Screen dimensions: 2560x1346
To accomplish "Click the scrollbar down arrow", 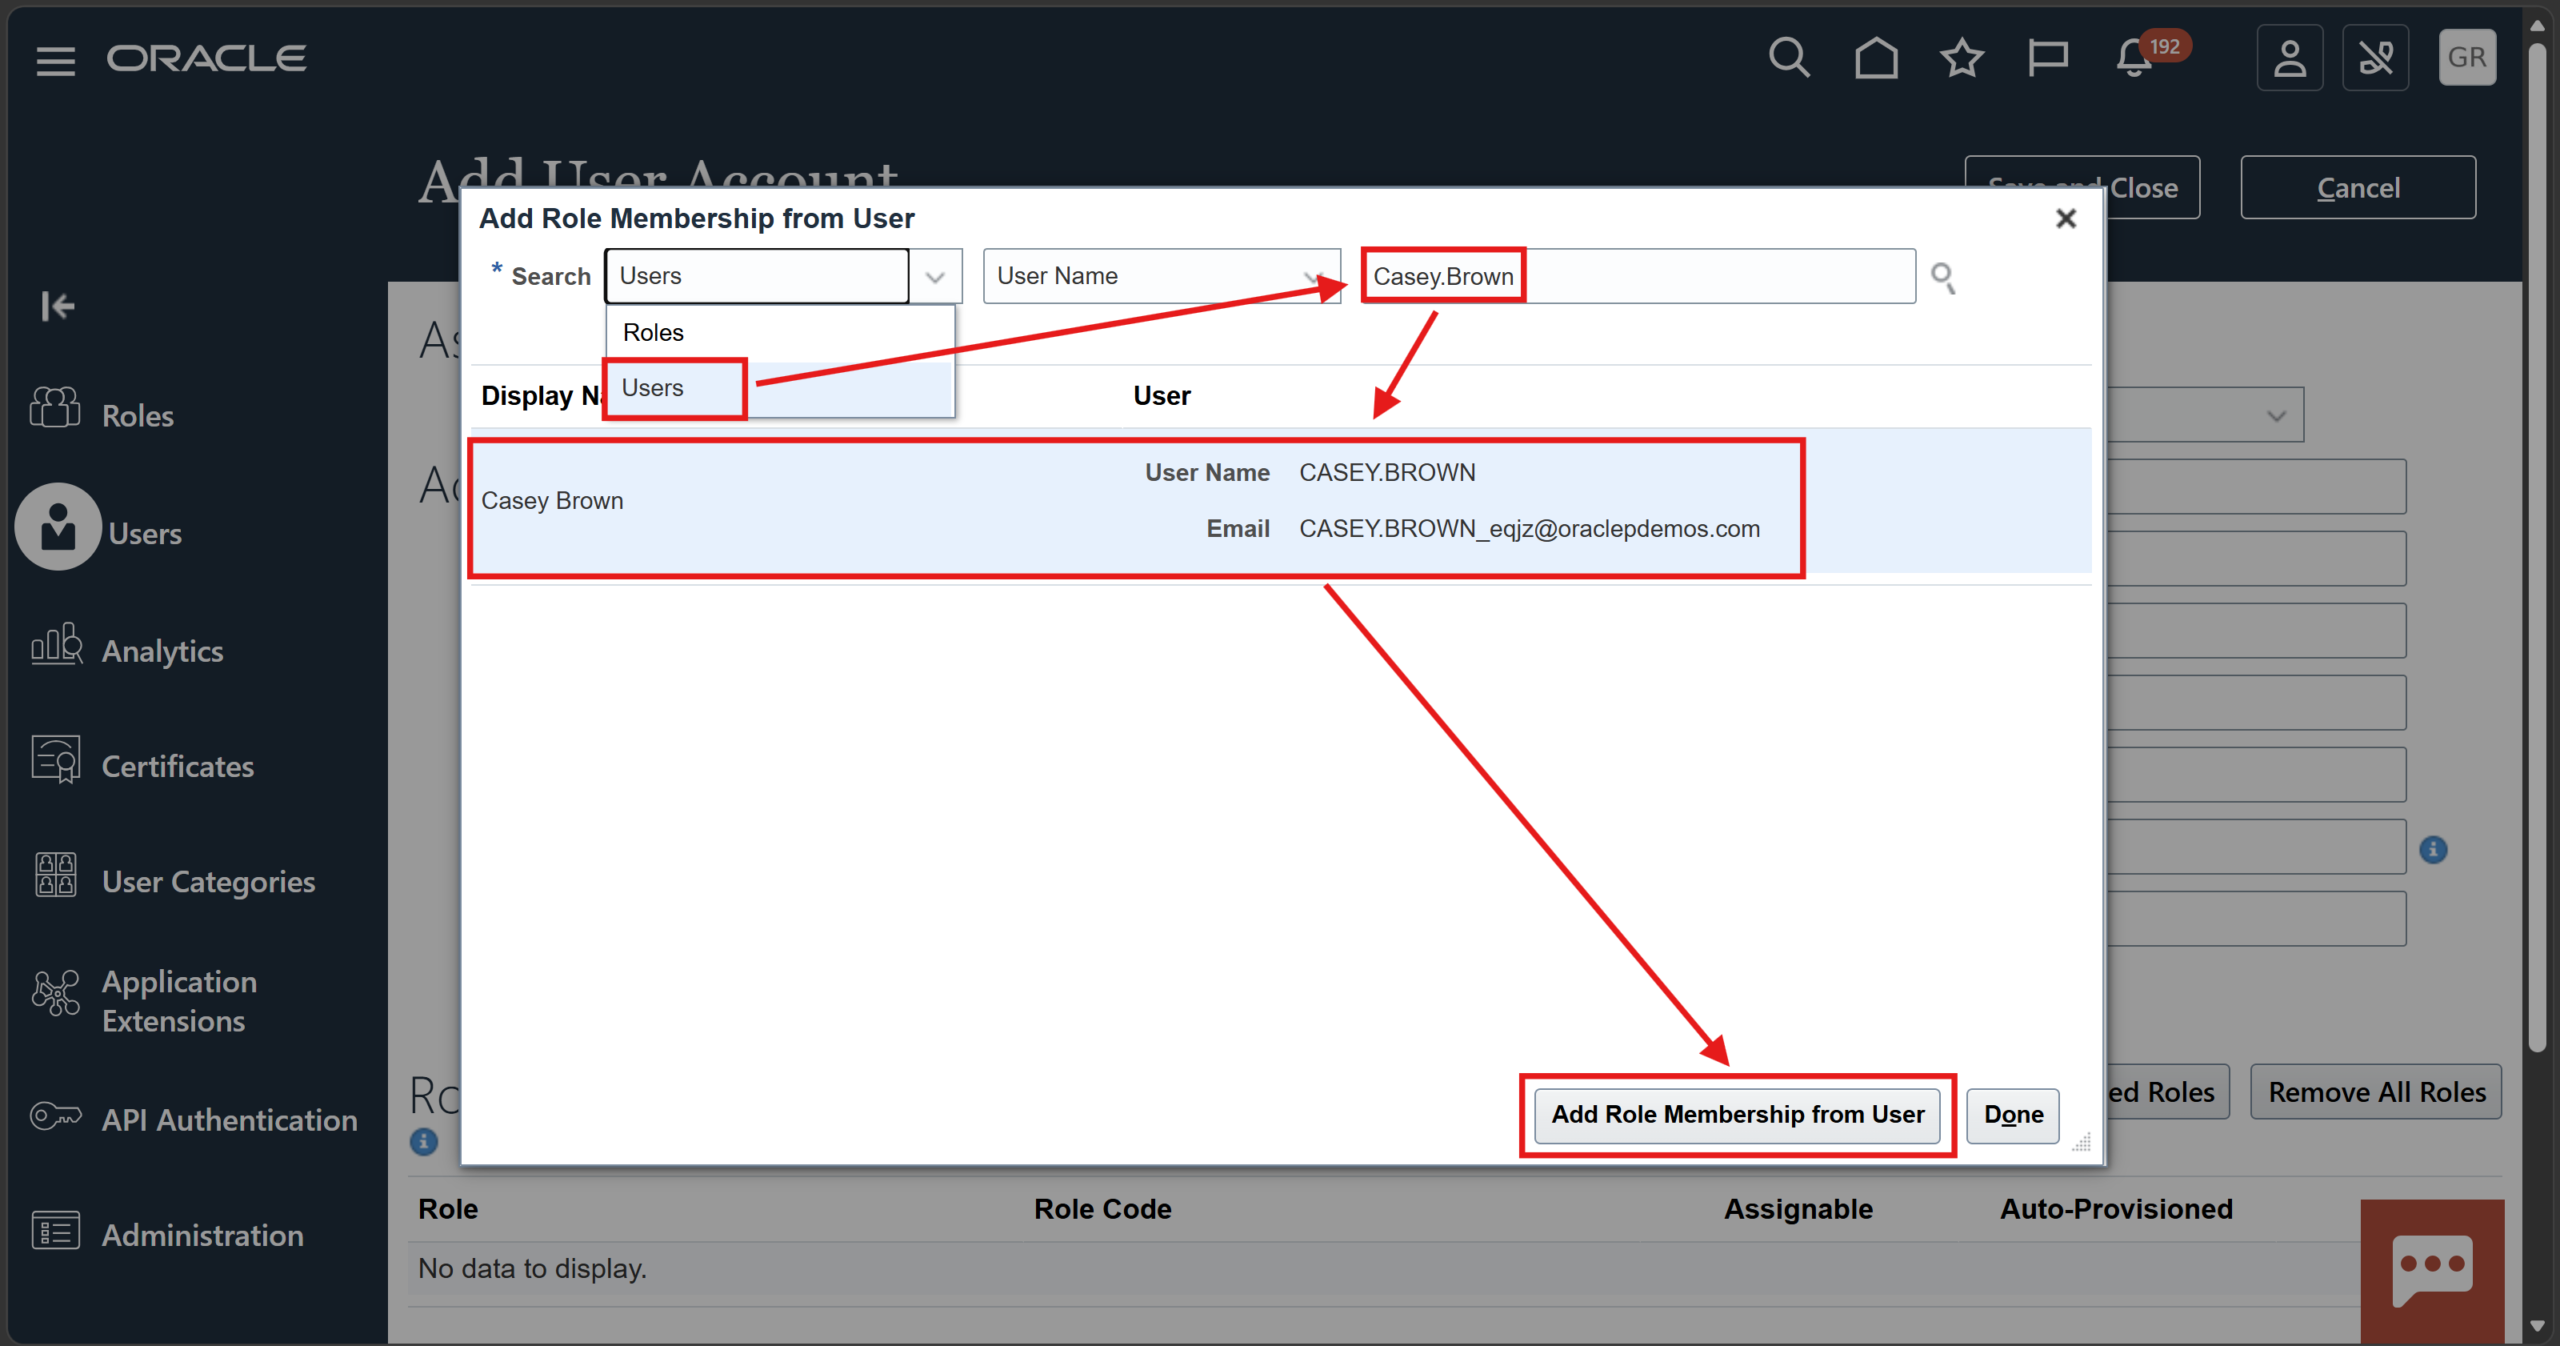I will click(2537, 1327).
